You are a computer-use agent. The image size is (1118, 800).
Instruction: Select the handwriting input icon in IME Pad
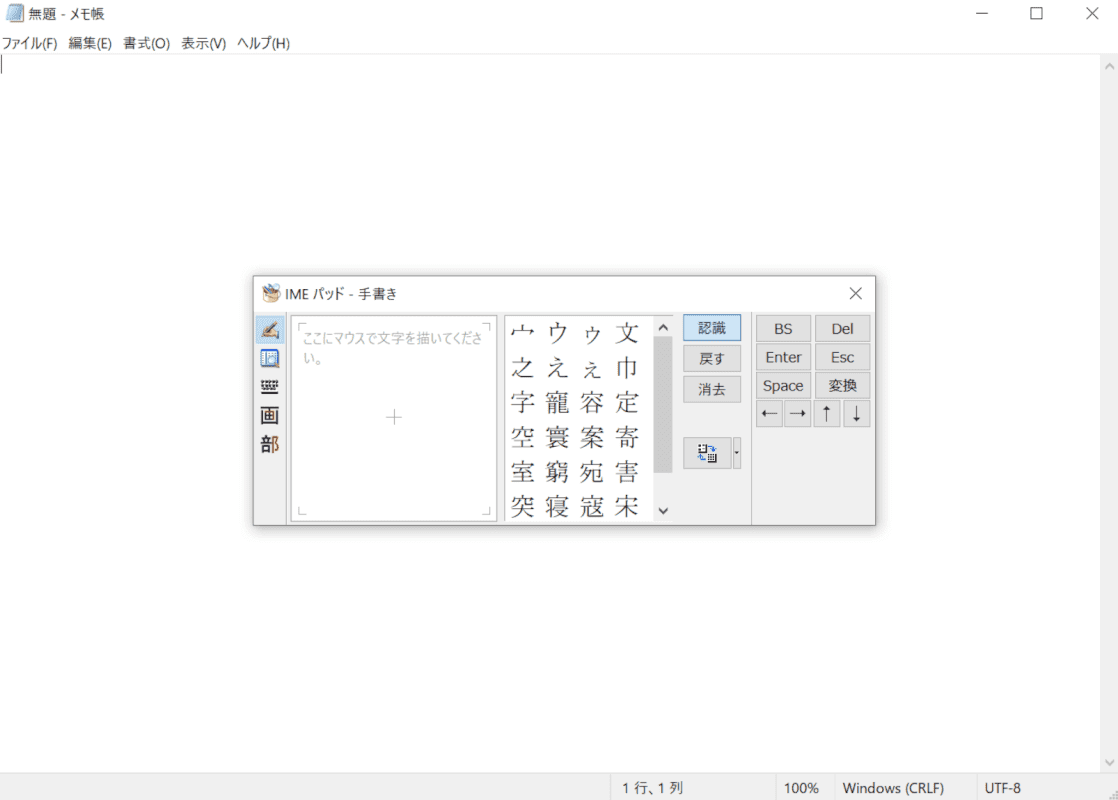pos(270,329)
